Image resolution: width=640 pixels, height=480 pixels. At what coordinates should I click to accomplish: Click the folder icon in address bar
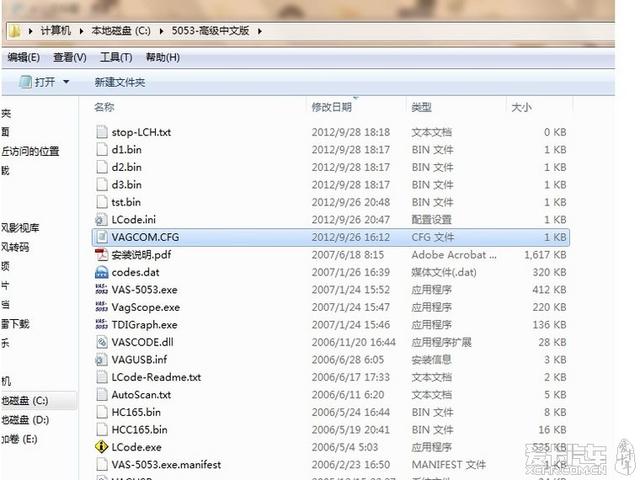(15, 31)
